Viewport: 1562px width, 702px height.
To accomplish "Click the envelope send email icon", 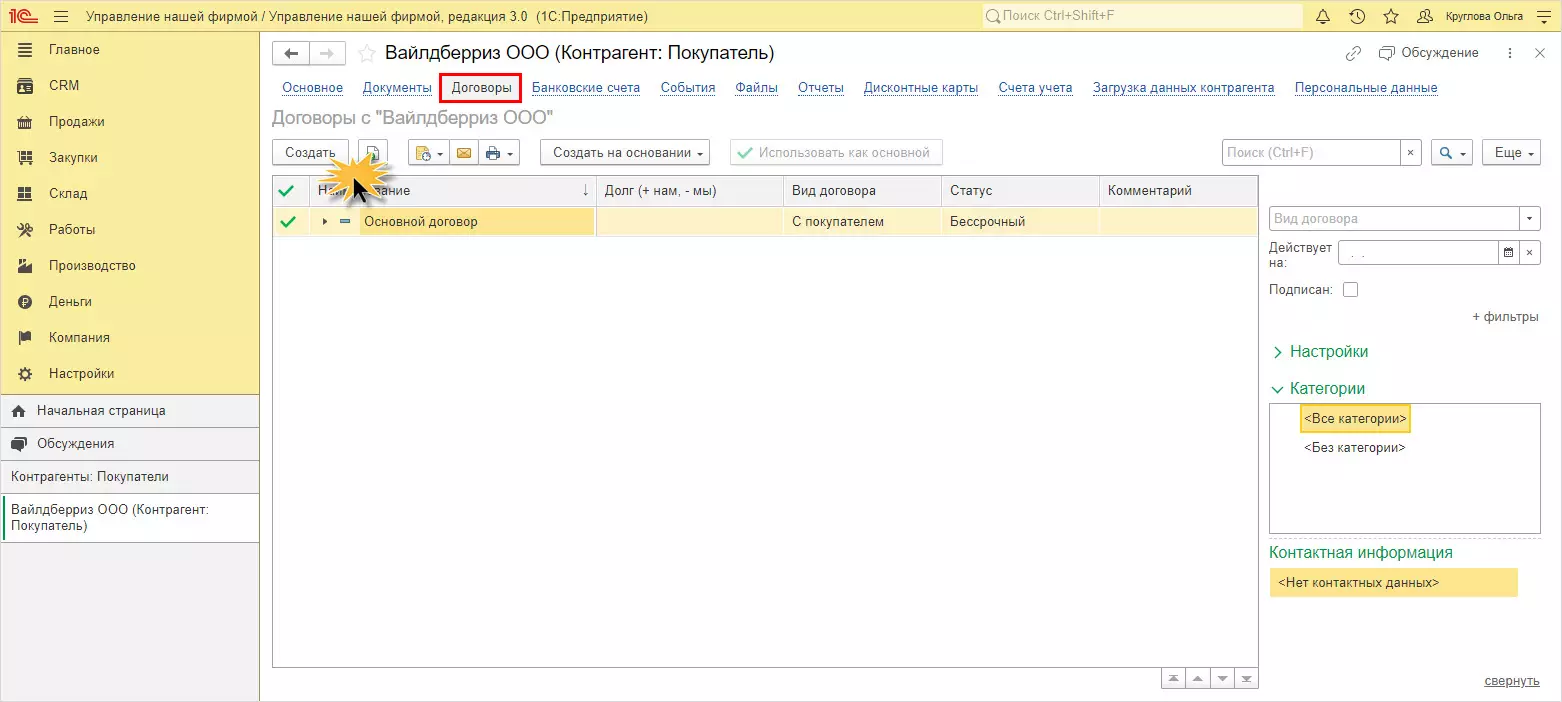I will click(463, 153).
